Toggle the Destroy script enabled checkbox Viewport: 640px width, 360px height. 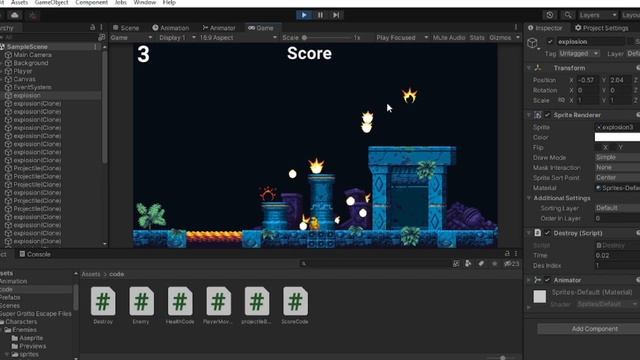point(547,233)
